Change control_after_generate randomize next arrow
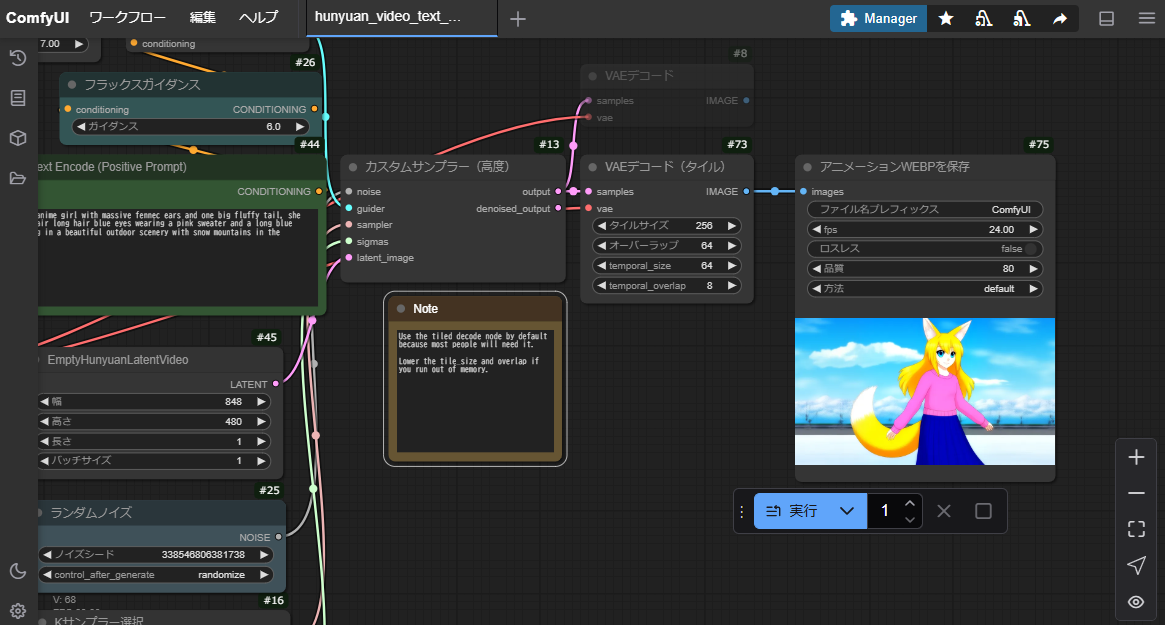 263,574
